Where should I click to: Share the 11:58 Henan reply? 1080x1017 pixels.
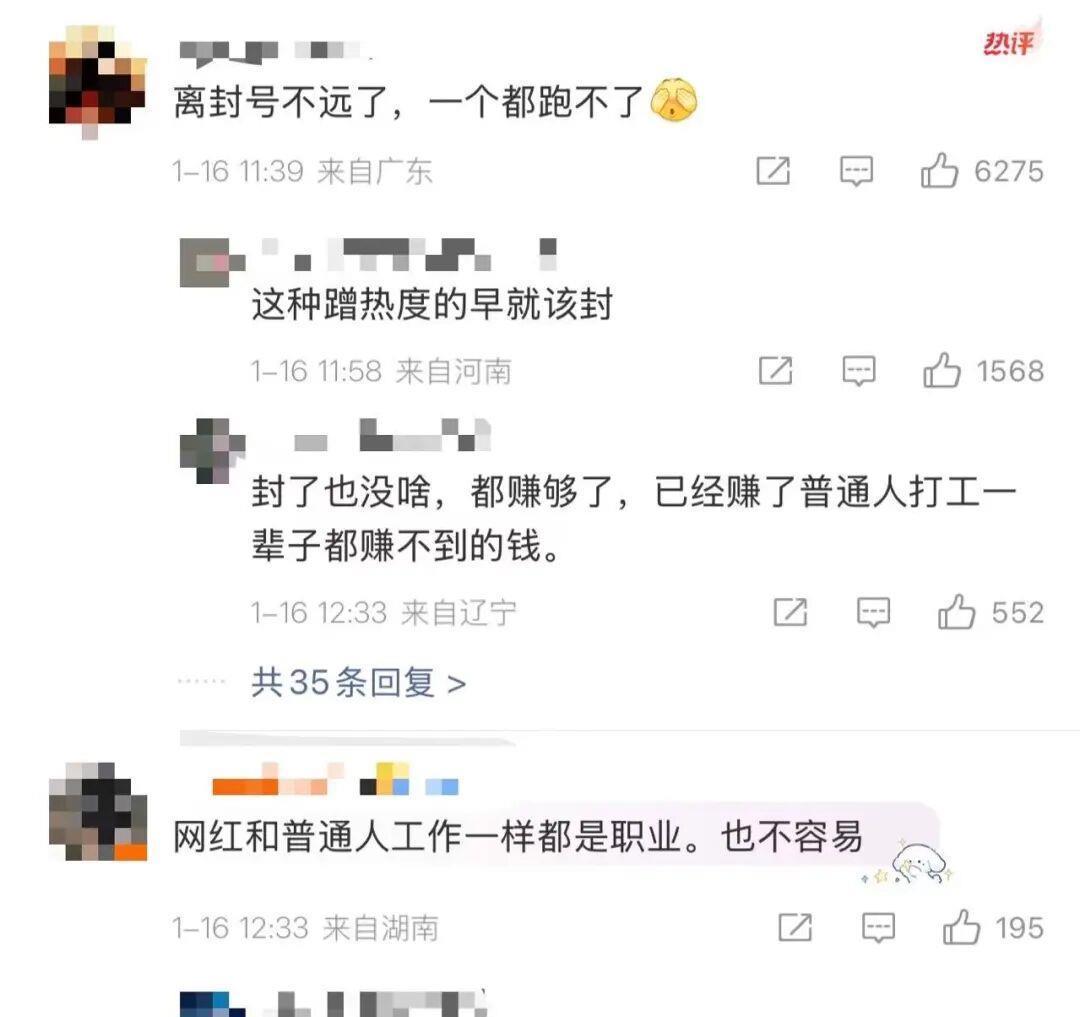pos(776,370)
